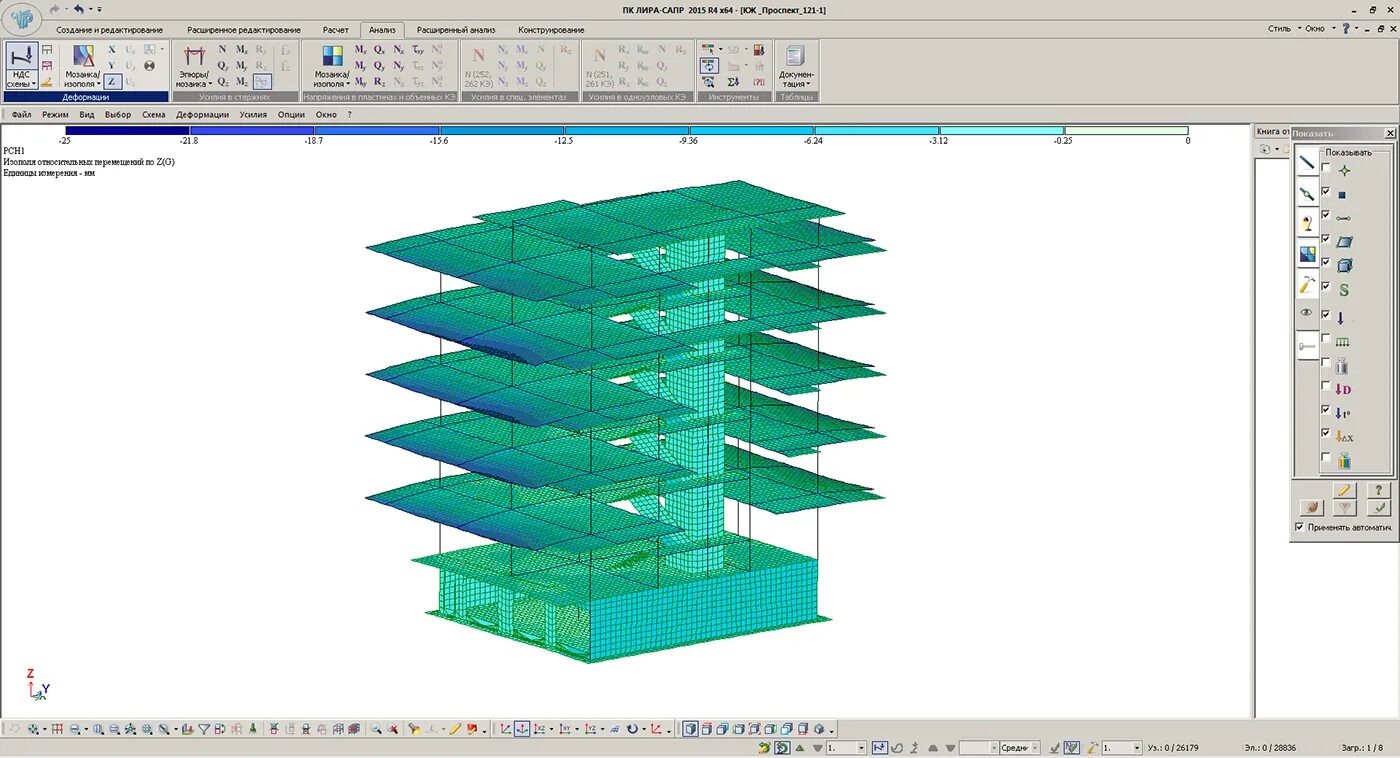Show Qx in plate stresses group

pyautogui.click(x=379, y=49)
